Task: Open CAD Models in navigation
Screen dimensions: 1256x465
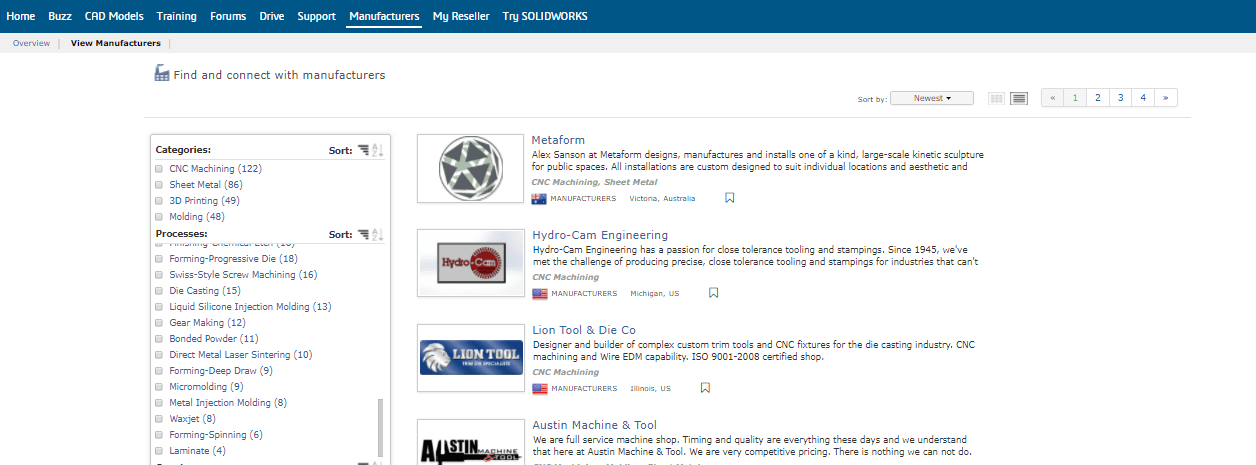Action: click(115, 16)
